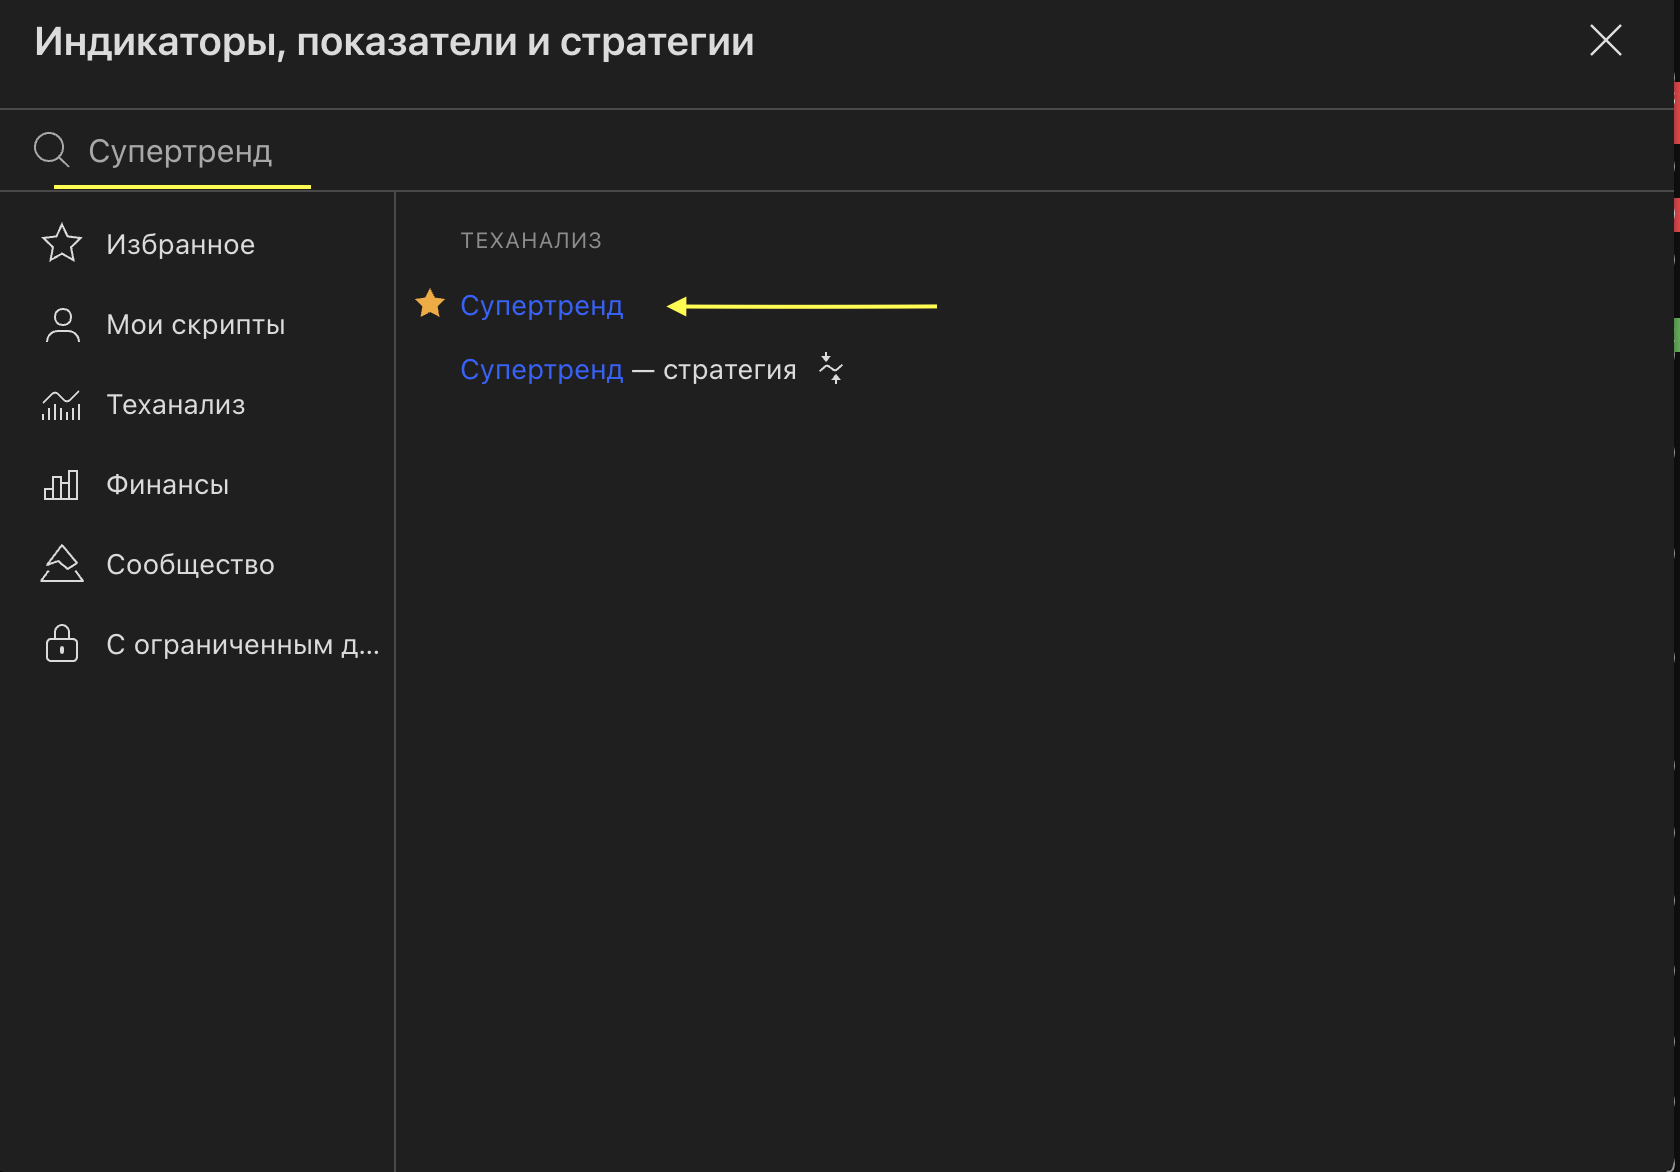Click the person icon for Мои скрипты
Image resolution: width=1680 pixels, height=1172 pixels.
click(62, 325)
